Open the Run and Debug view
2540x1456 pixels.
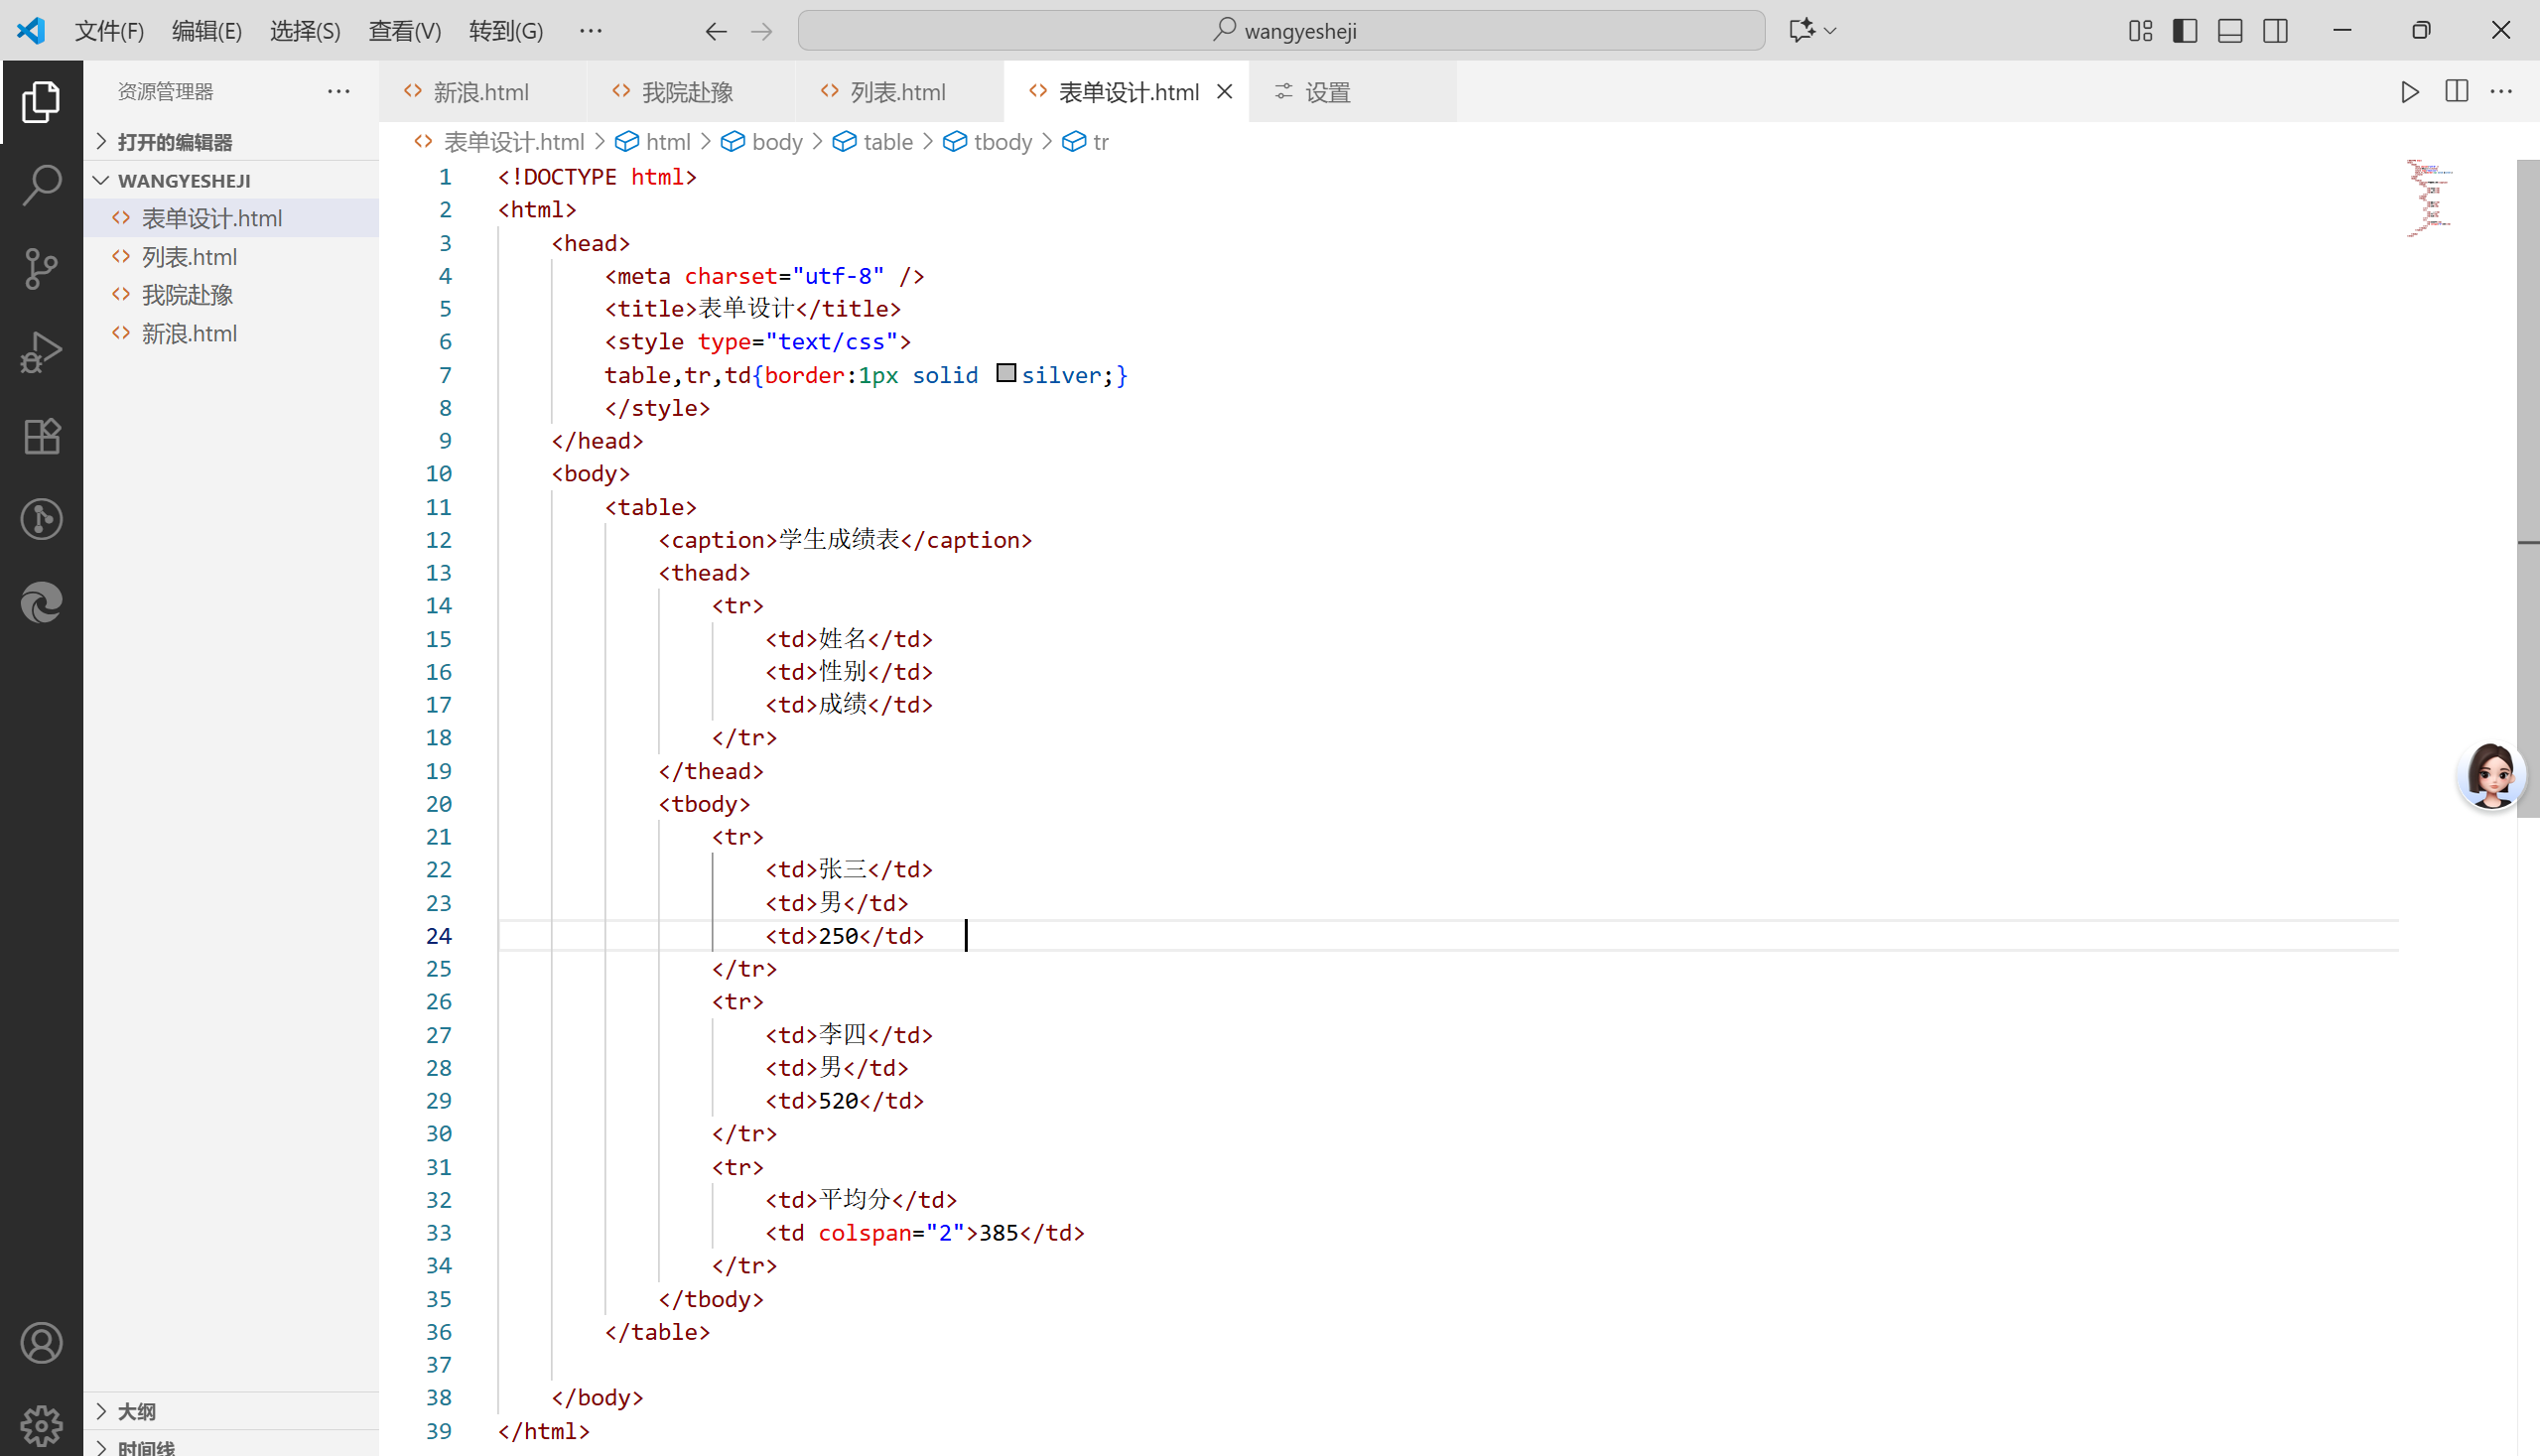pyautogui.click(x=41, y=352)
